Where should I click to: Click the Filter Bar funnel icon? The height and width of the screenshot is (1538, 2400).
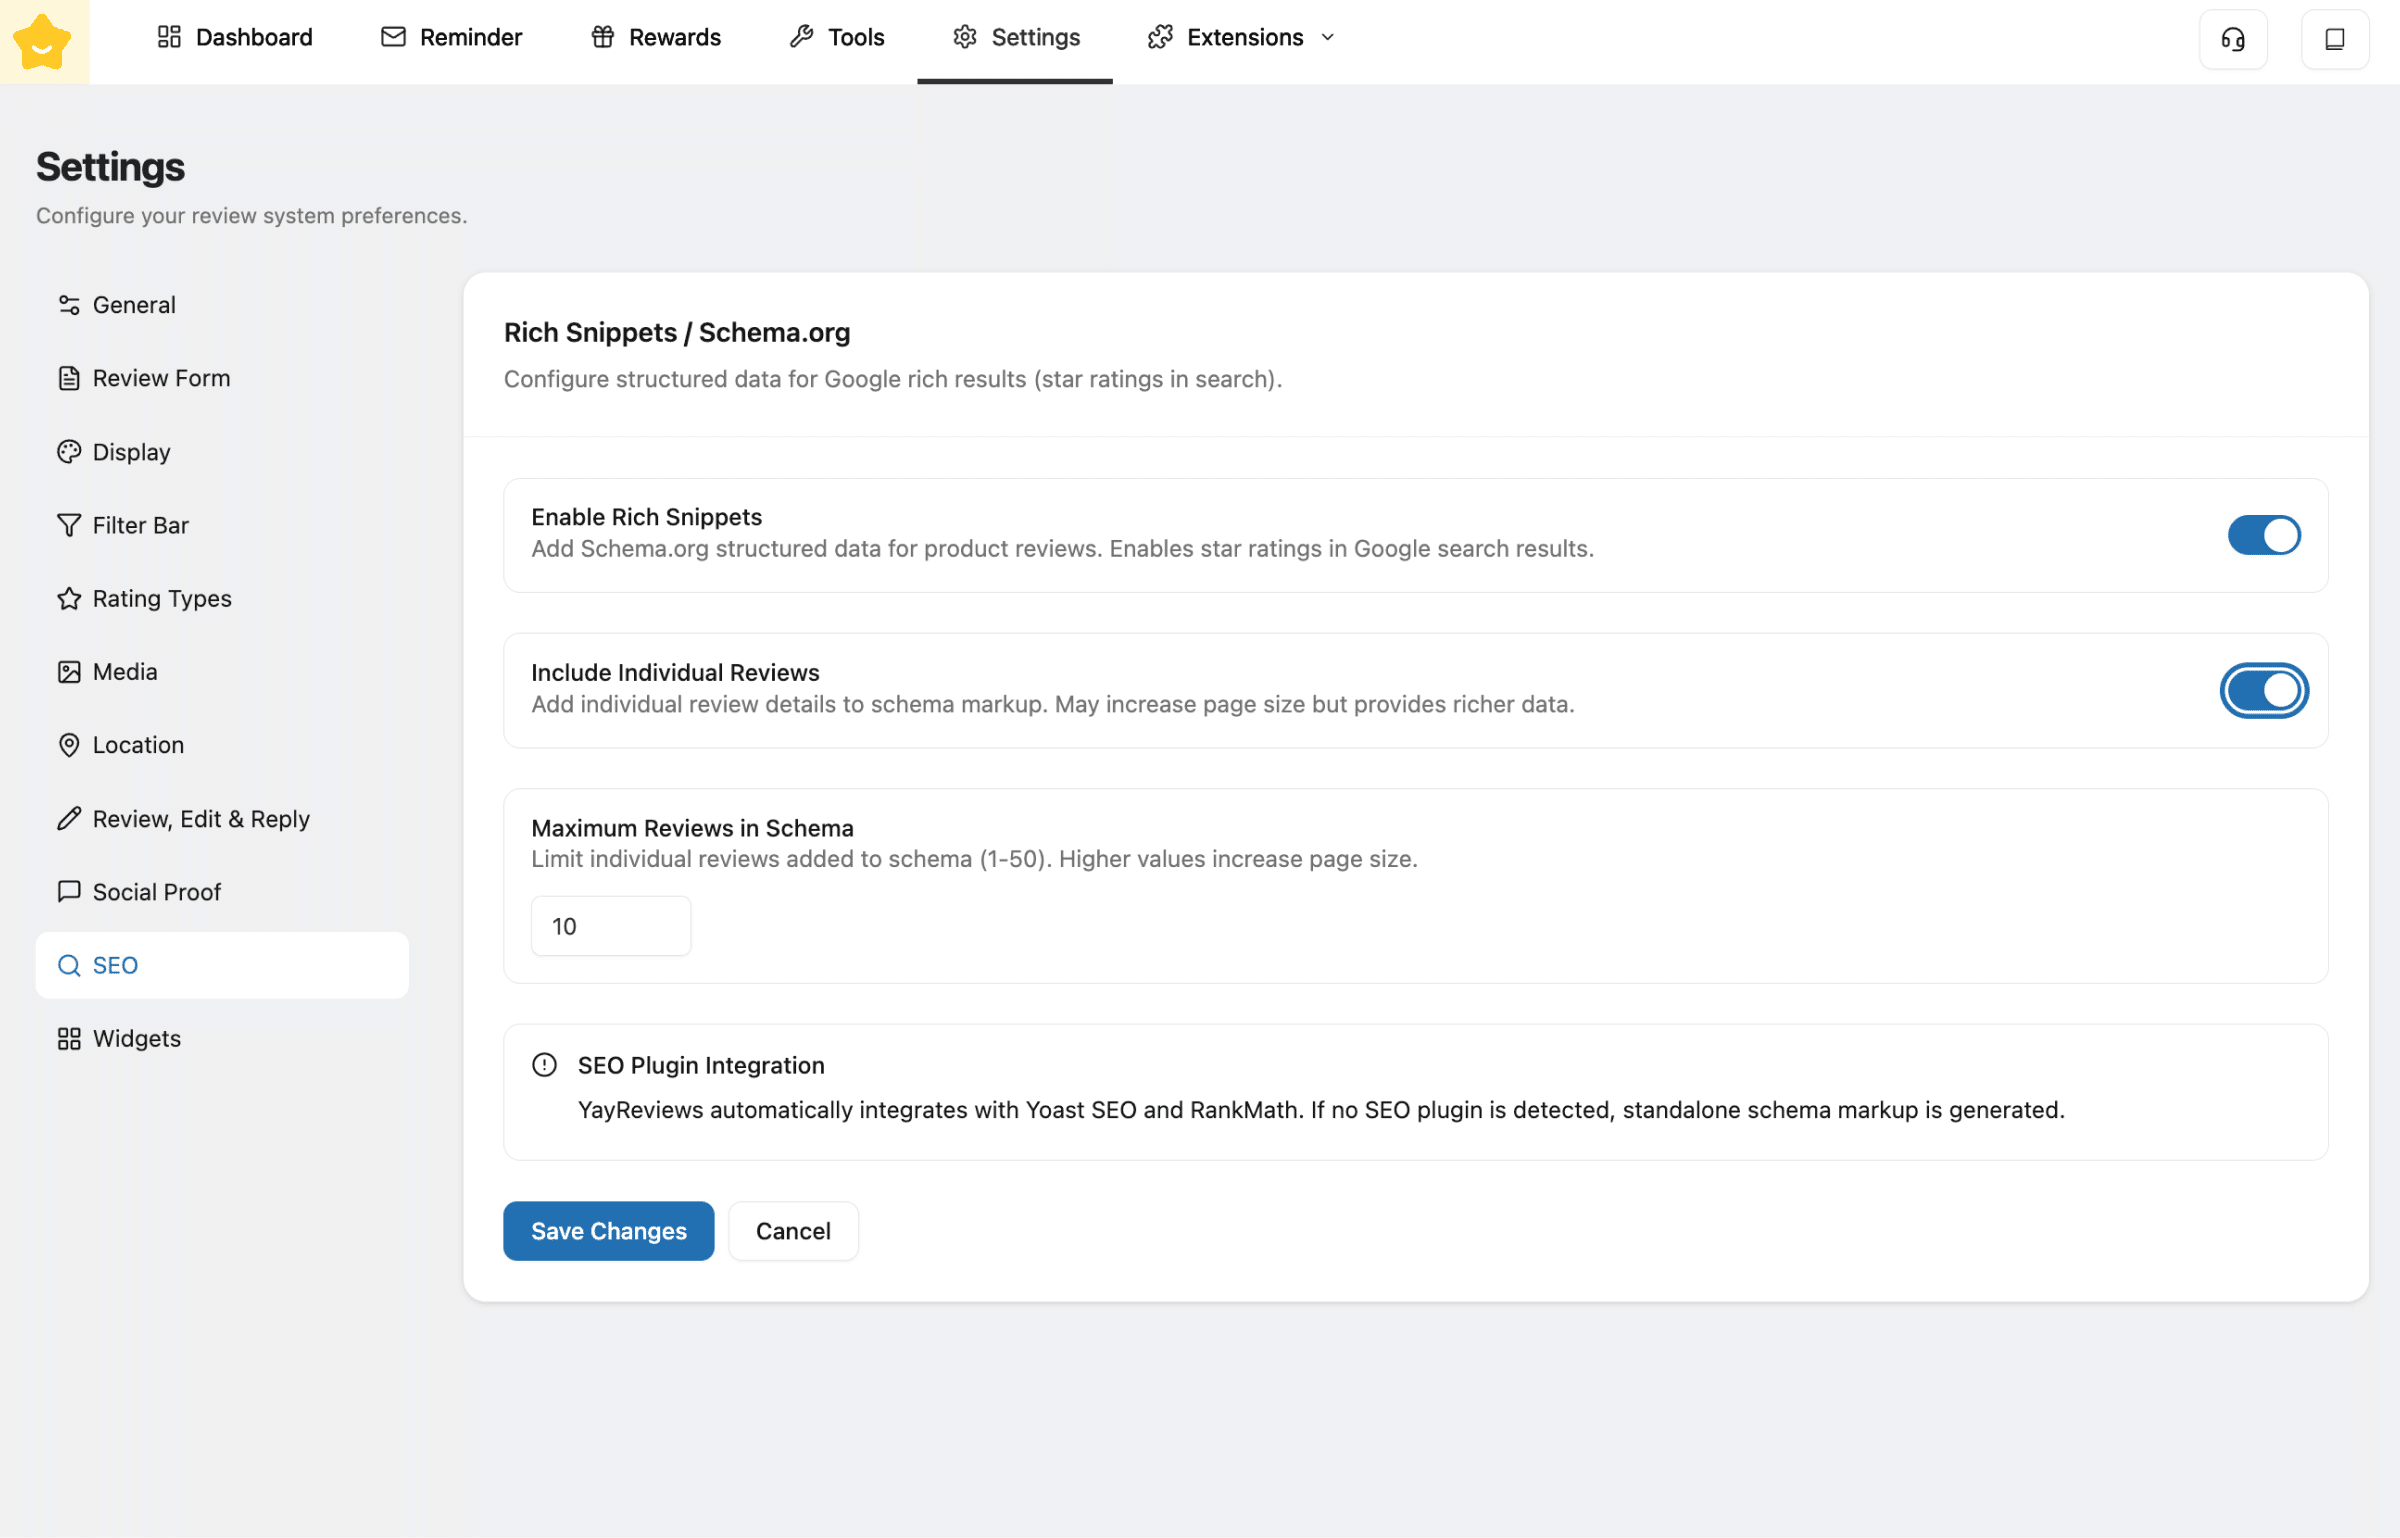coord(68,525)
